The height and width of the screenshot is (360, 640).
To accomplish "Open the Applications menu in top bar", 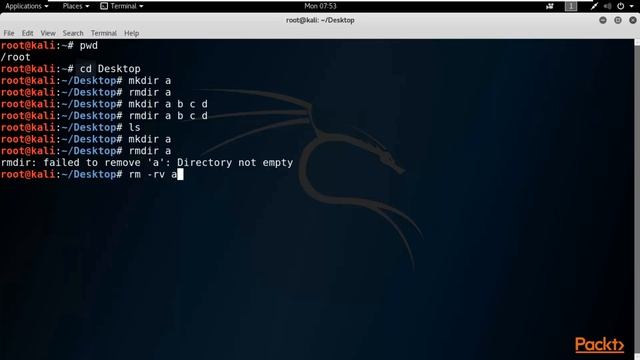I will point(27,6).
